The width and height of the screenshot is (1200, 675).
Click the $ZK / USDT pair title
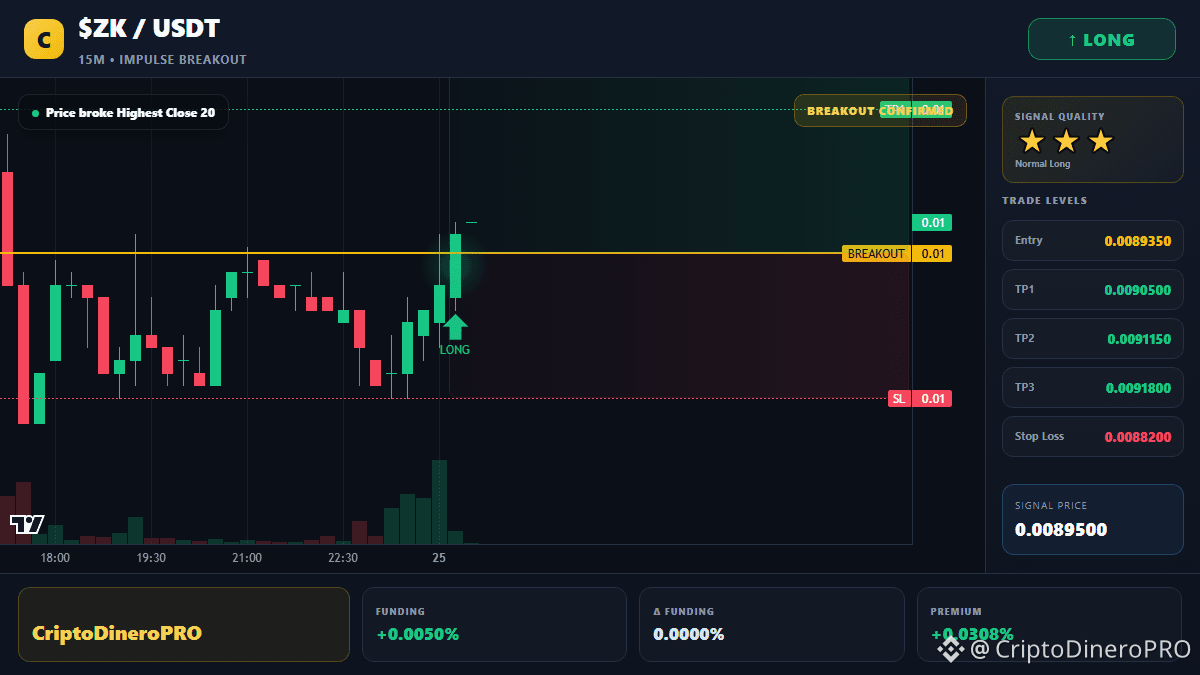(149, 30)
